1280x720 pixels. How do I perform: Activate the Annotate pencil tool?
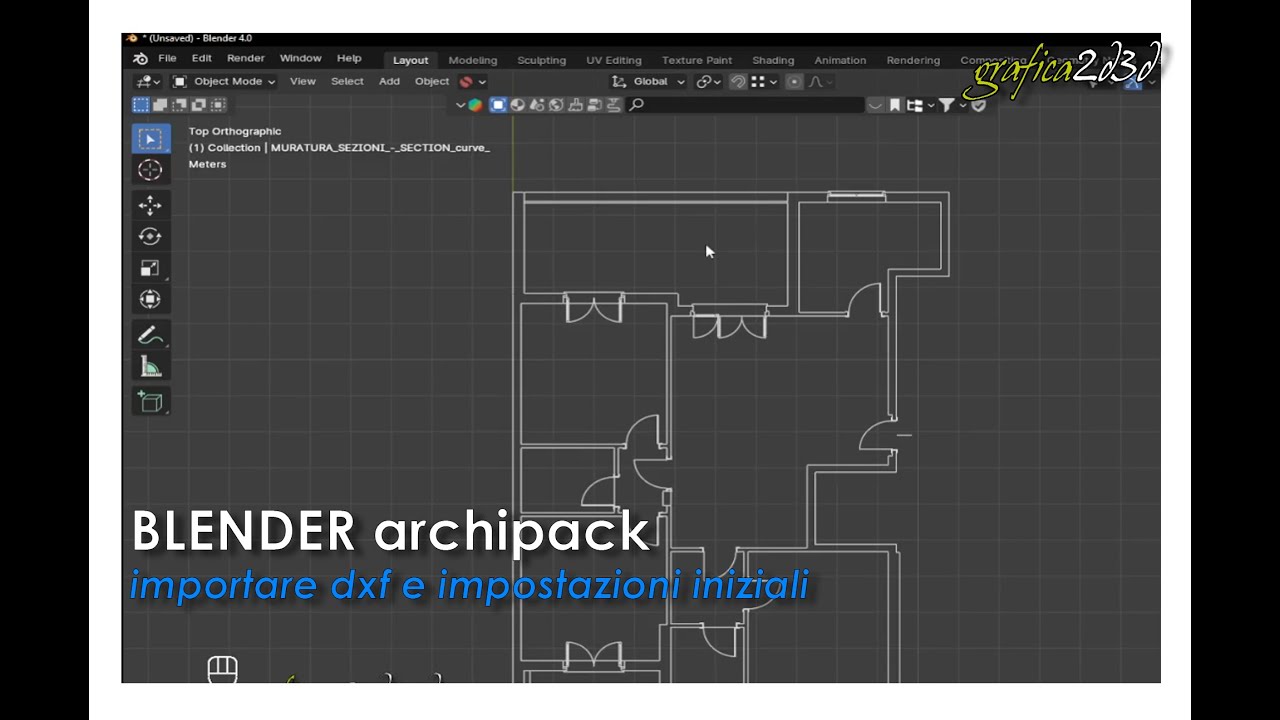pos(150,335)
